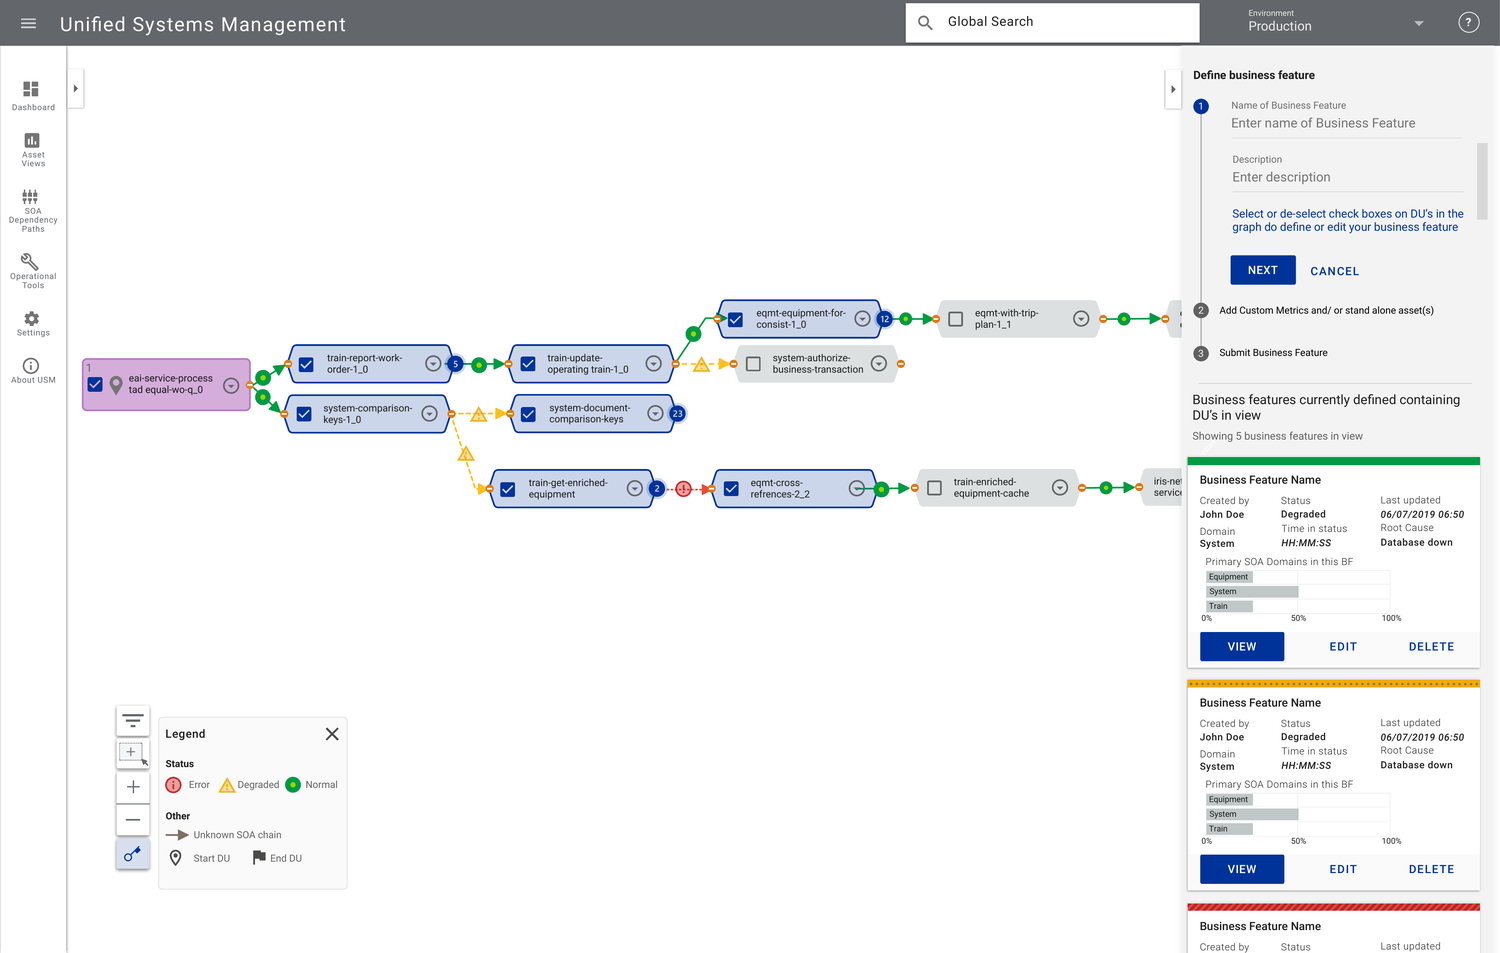This screenshot has width=1500, height=953.
Task: Click the area-select zoom tool icon
Action: (x=133, y=753)
